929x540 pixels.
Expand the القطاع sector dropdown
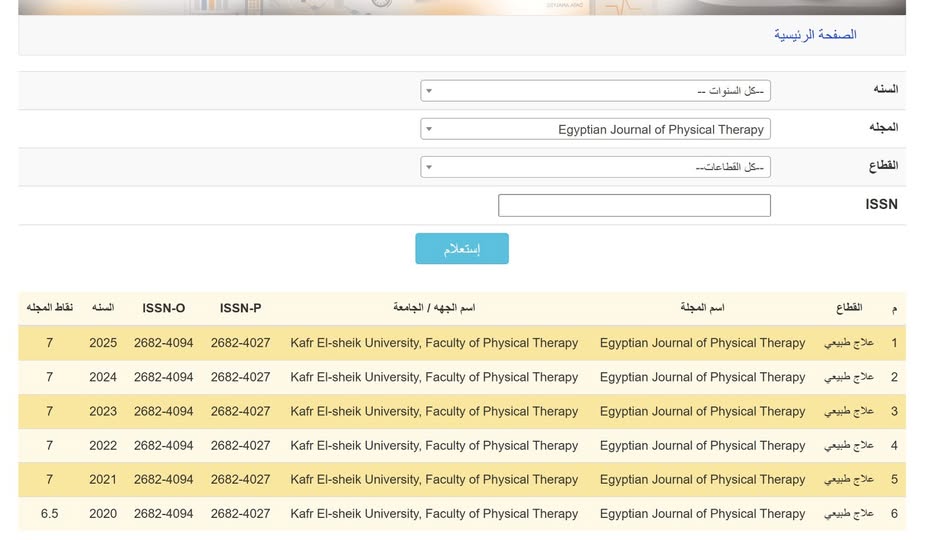pos(595,167)
